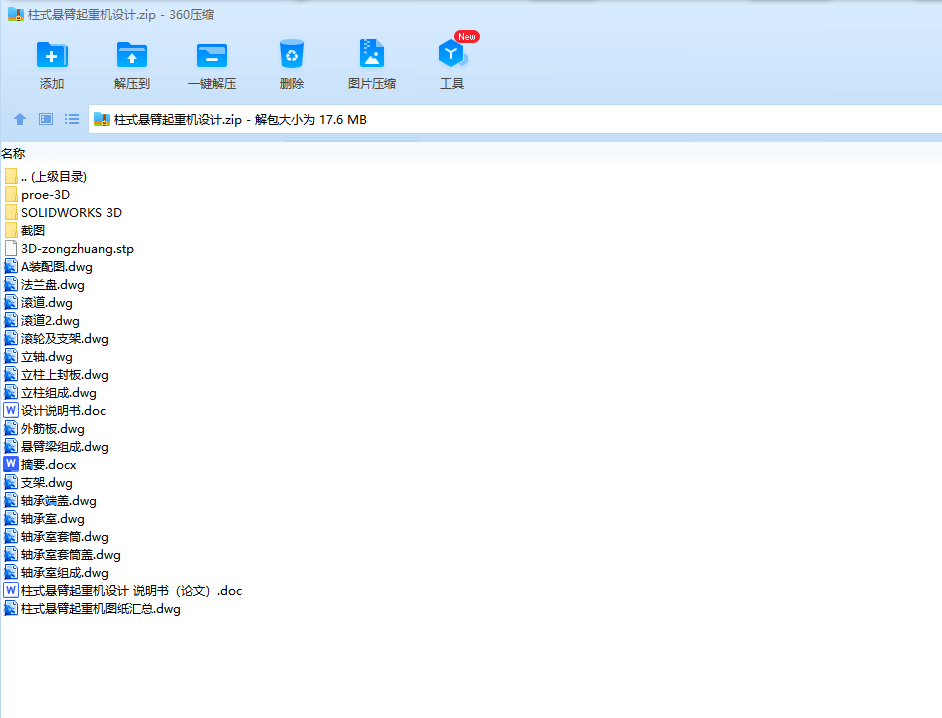Click the Word icon beside 设计说明书.doc

point(11,410)
